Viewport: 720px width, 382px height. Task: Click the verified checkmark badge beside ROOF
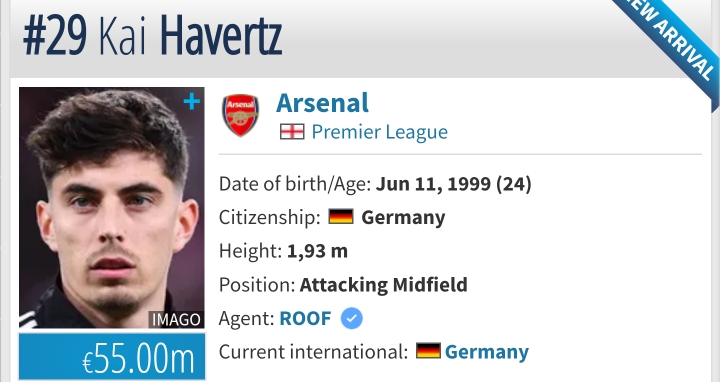coord(352,318)
